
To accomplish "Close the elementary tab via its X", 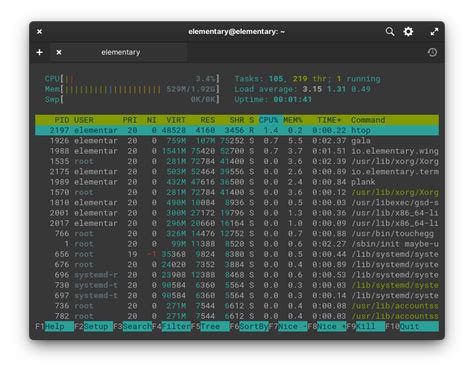I will 59,52.
